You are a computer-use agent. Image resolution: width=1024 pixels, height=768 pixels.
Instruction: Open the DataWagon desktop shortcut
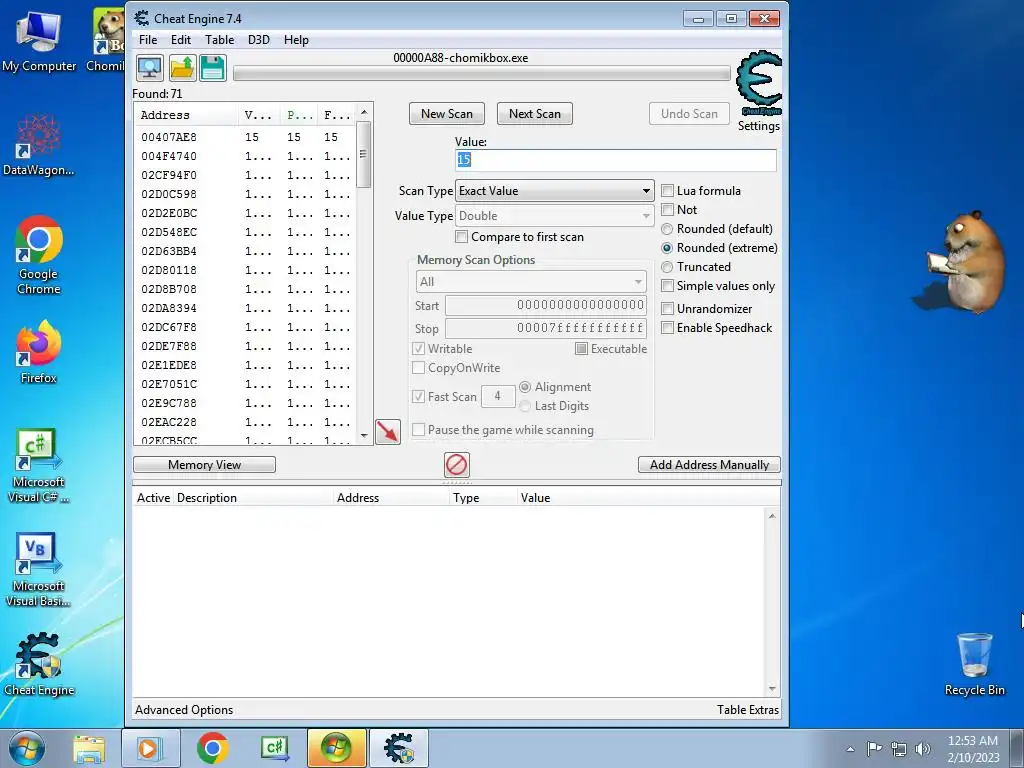click(x=39, y=145)
